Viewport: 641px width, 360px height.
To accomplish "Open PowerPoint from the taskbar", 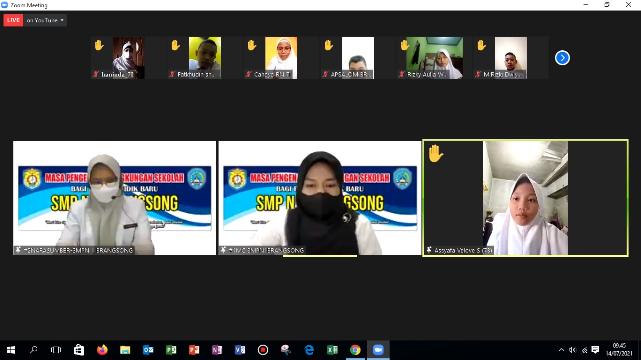I will pyautogui.click(x=194, y=350).
